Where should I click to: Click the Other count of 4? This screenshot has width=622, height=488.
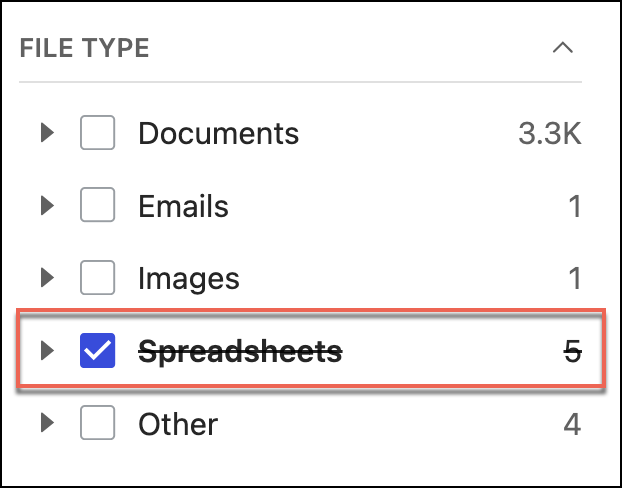tap(572, 423)
